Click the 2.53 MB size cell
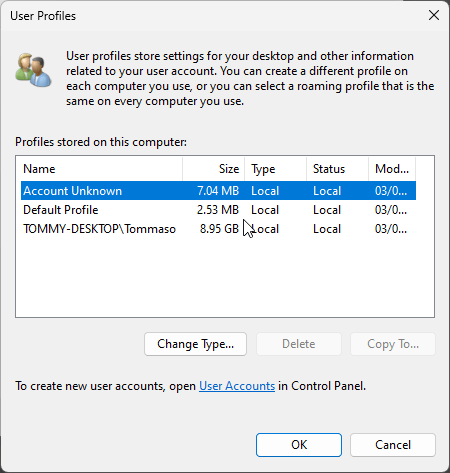The width and height of the screenshot is (450, 473). (218, 210)
